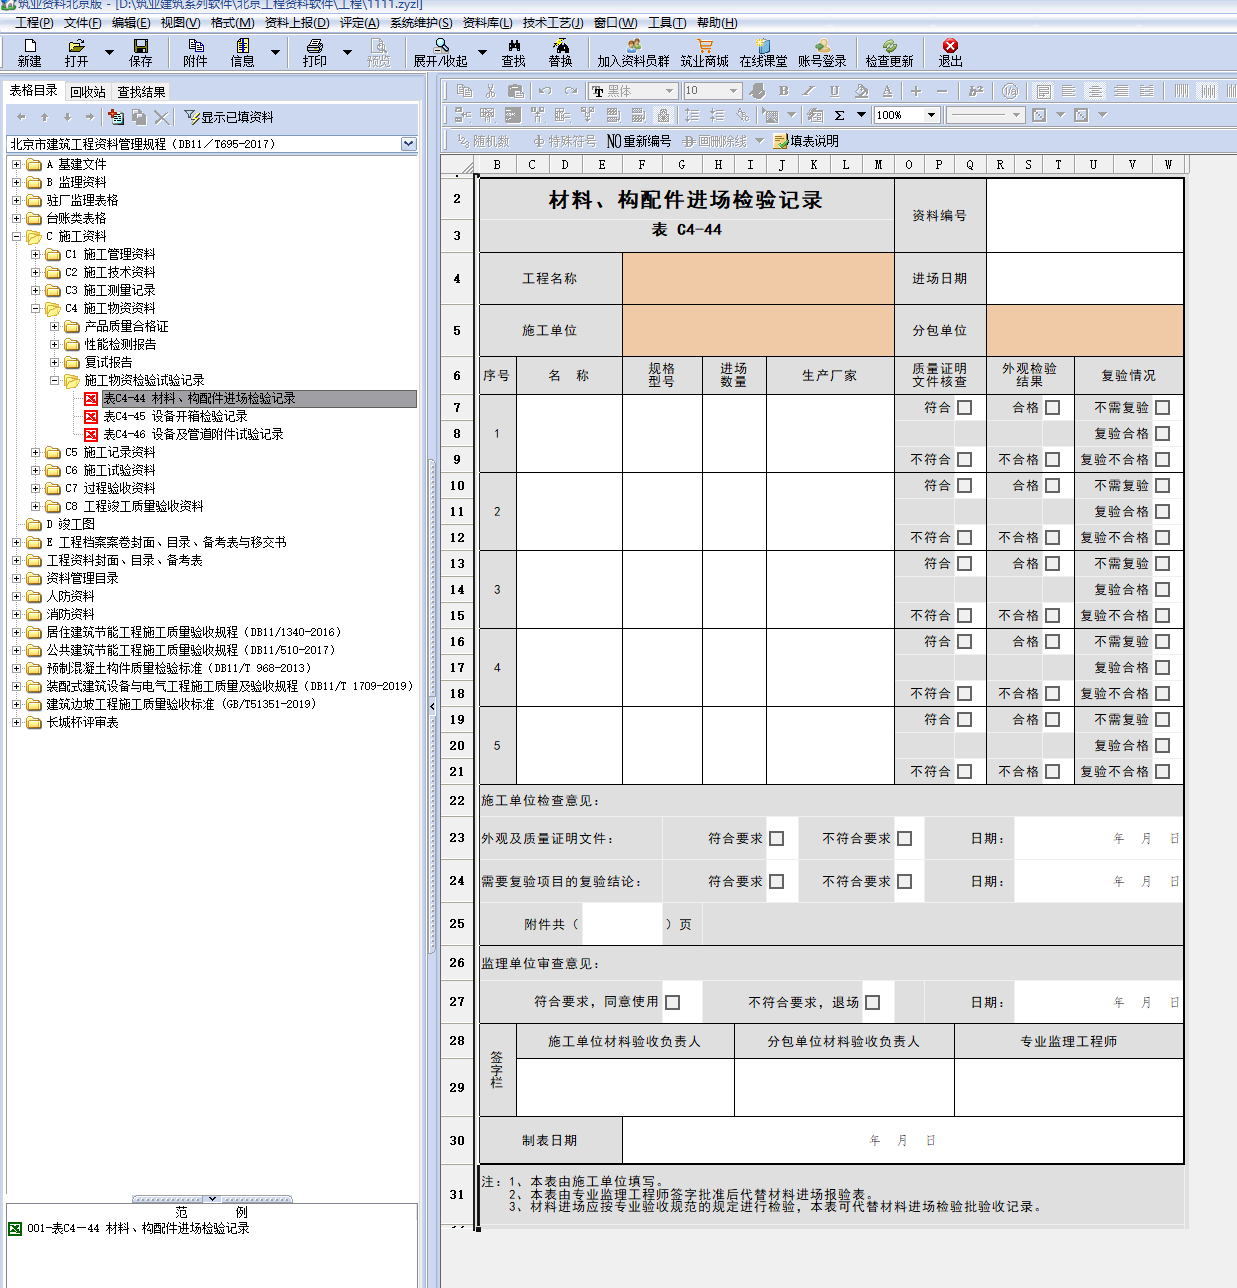Click the add-table icon in tree toolbar
Image resolution: width=1237 pixels, height=1288 pixels.
tap(116, 117)
